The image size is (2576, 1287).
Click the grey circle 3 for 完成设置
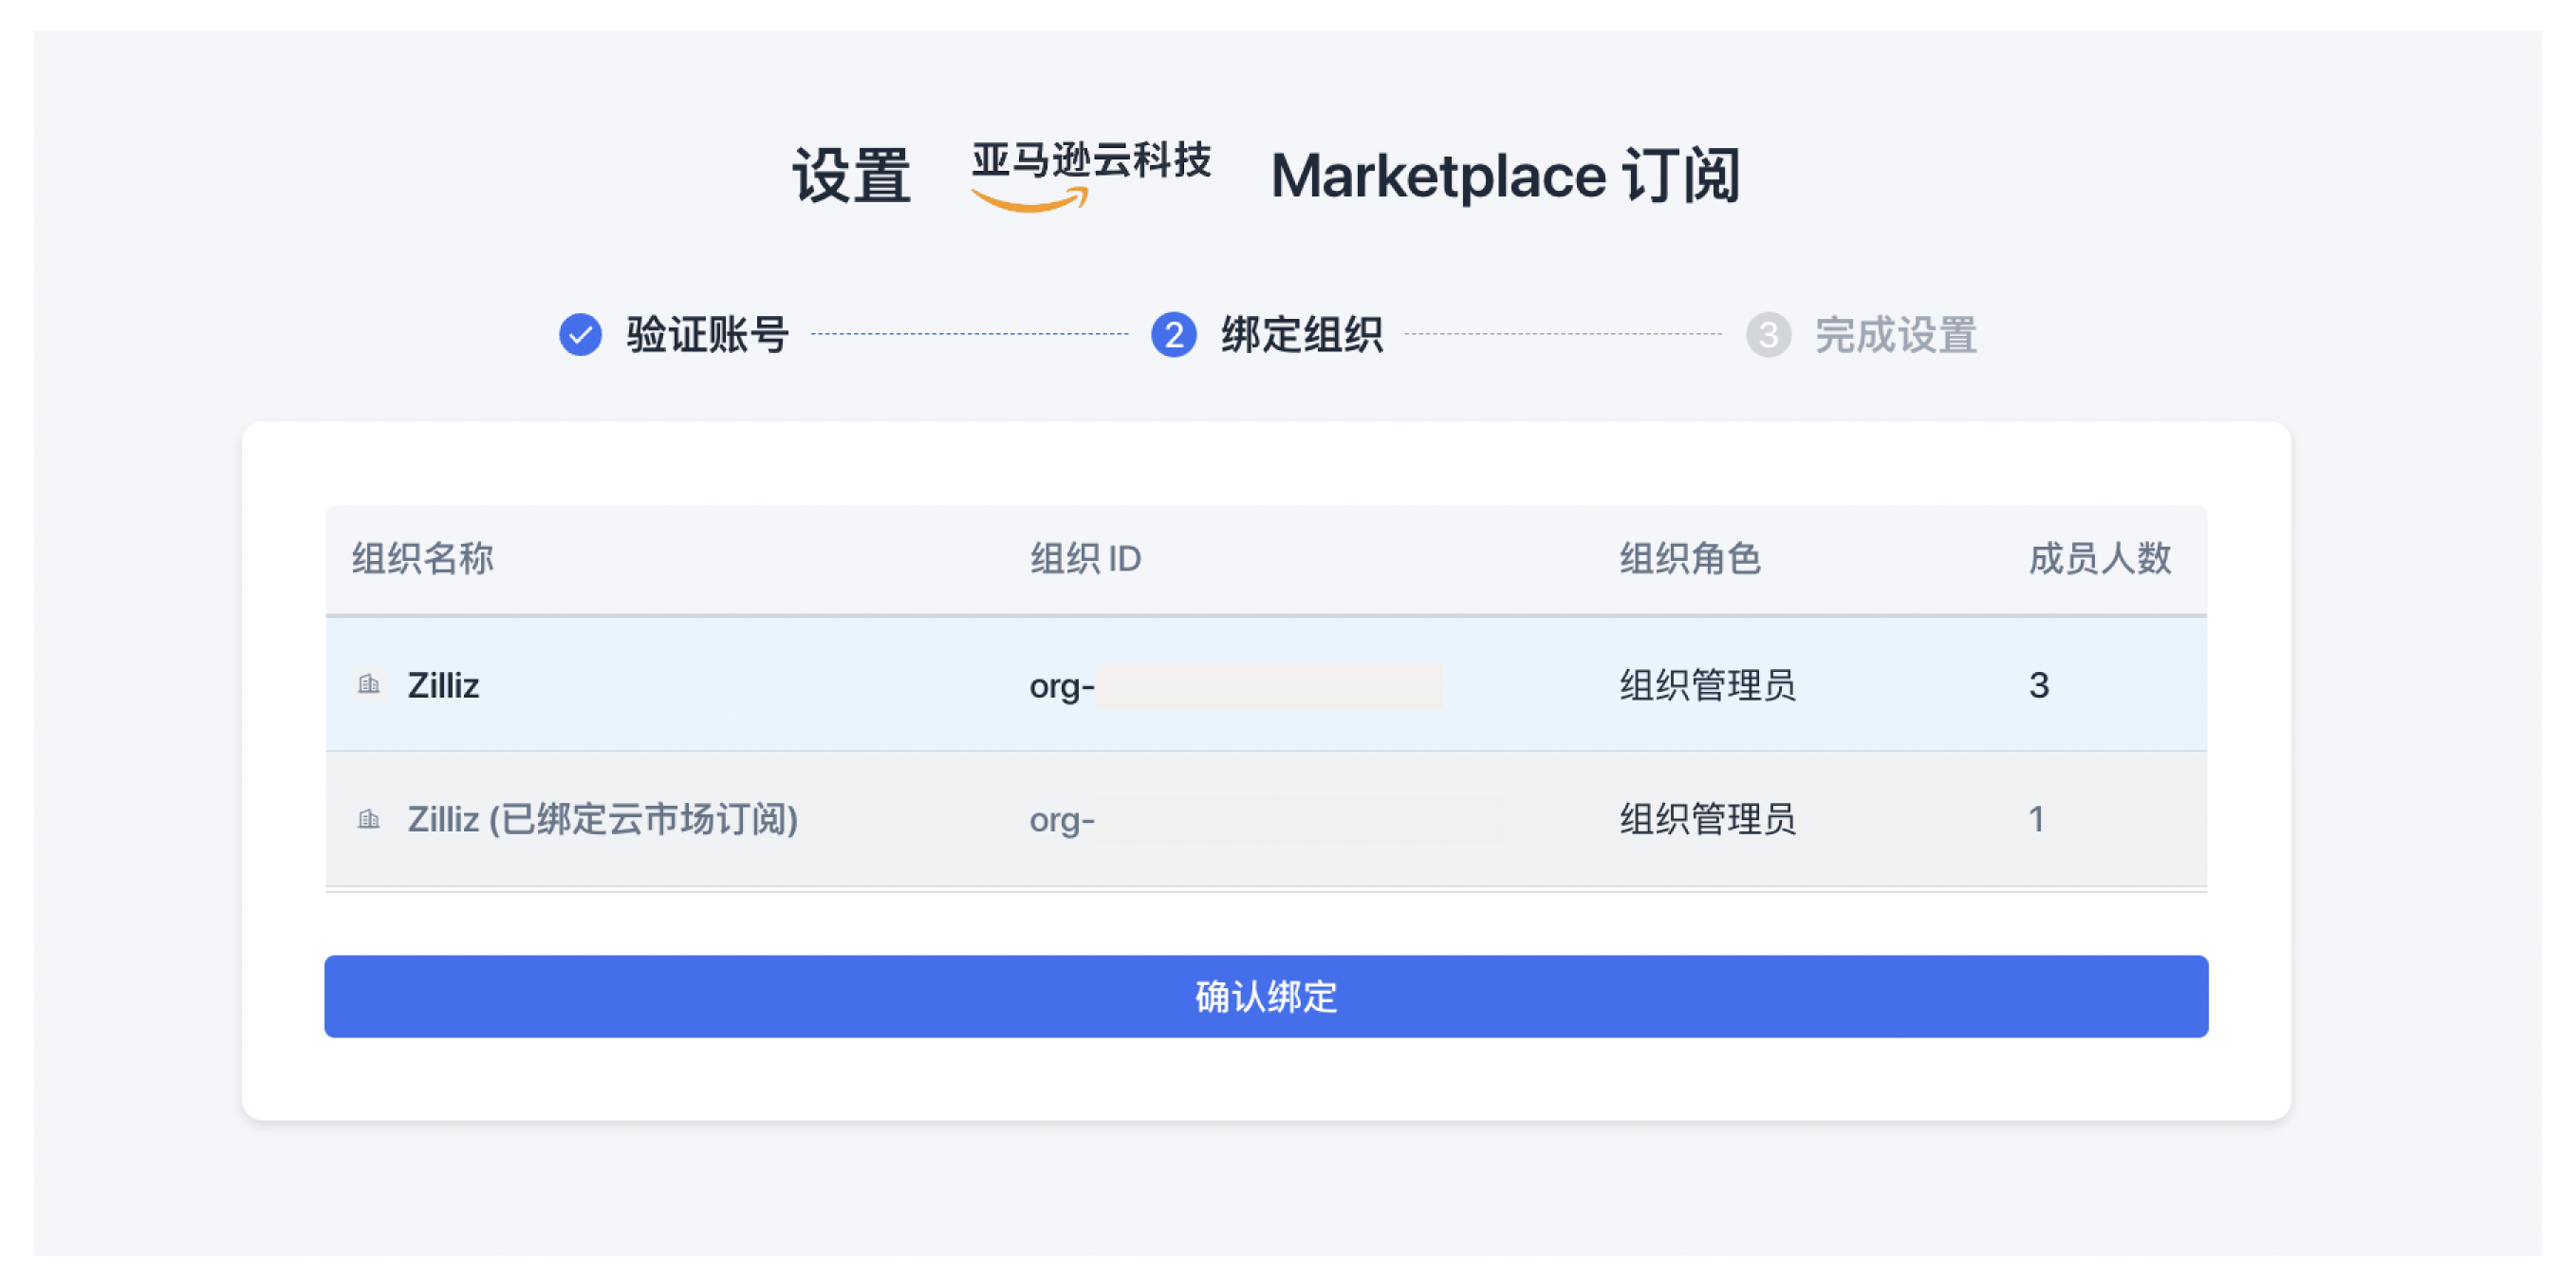coord(1769,336)
